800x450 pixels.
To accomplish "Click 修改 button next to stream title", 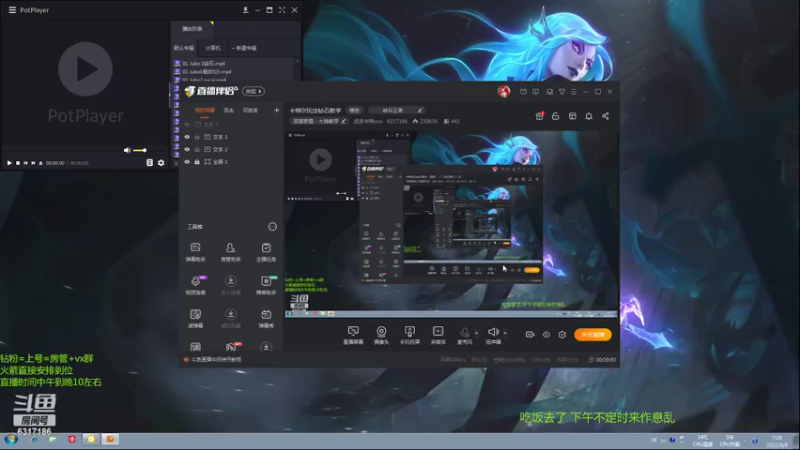I will point(355,110).
